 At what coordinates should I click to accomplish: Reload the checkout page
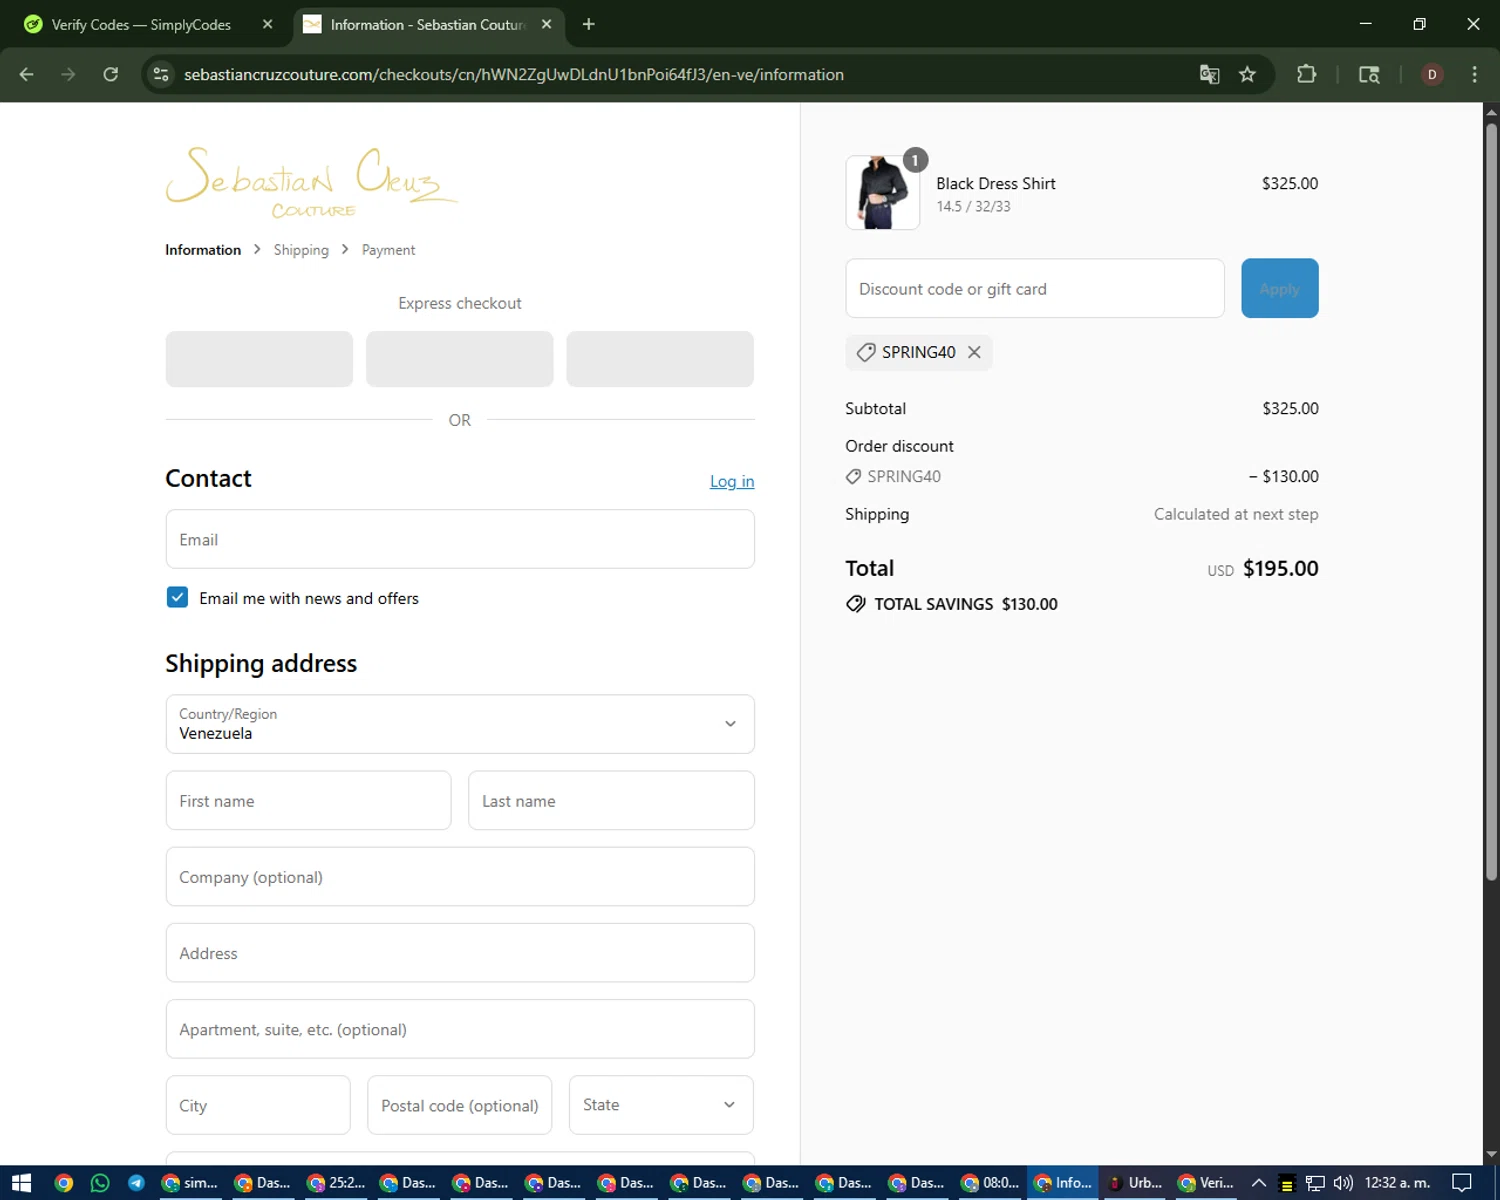pyautogui.click(x=111, y=74)
